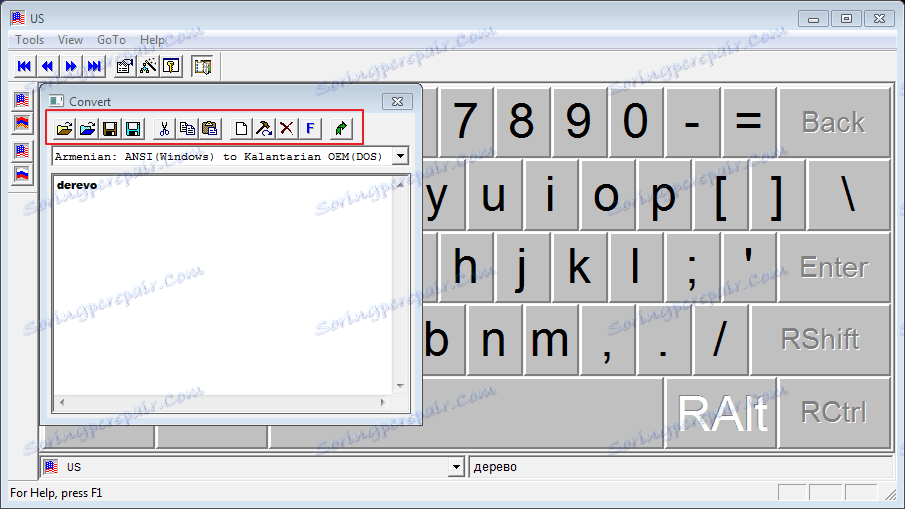
Task: Click the n key on virtual keyboard
Action: tap(493, 339)
